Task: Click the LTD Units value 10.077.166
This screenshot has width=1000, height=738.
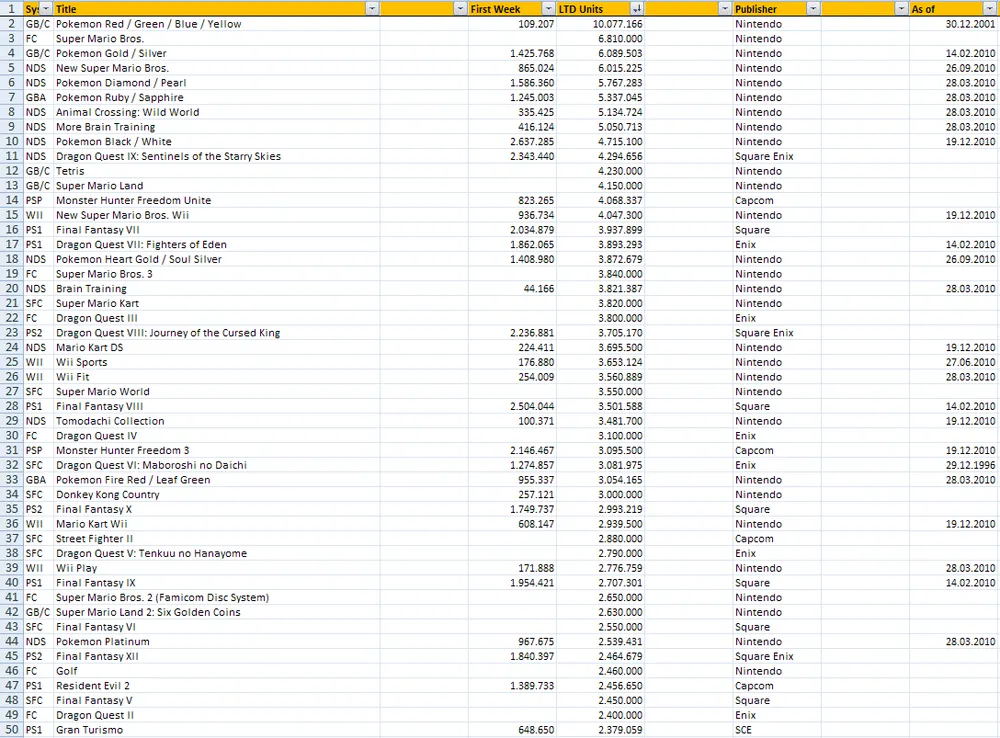Action: (x=617, y=24)
